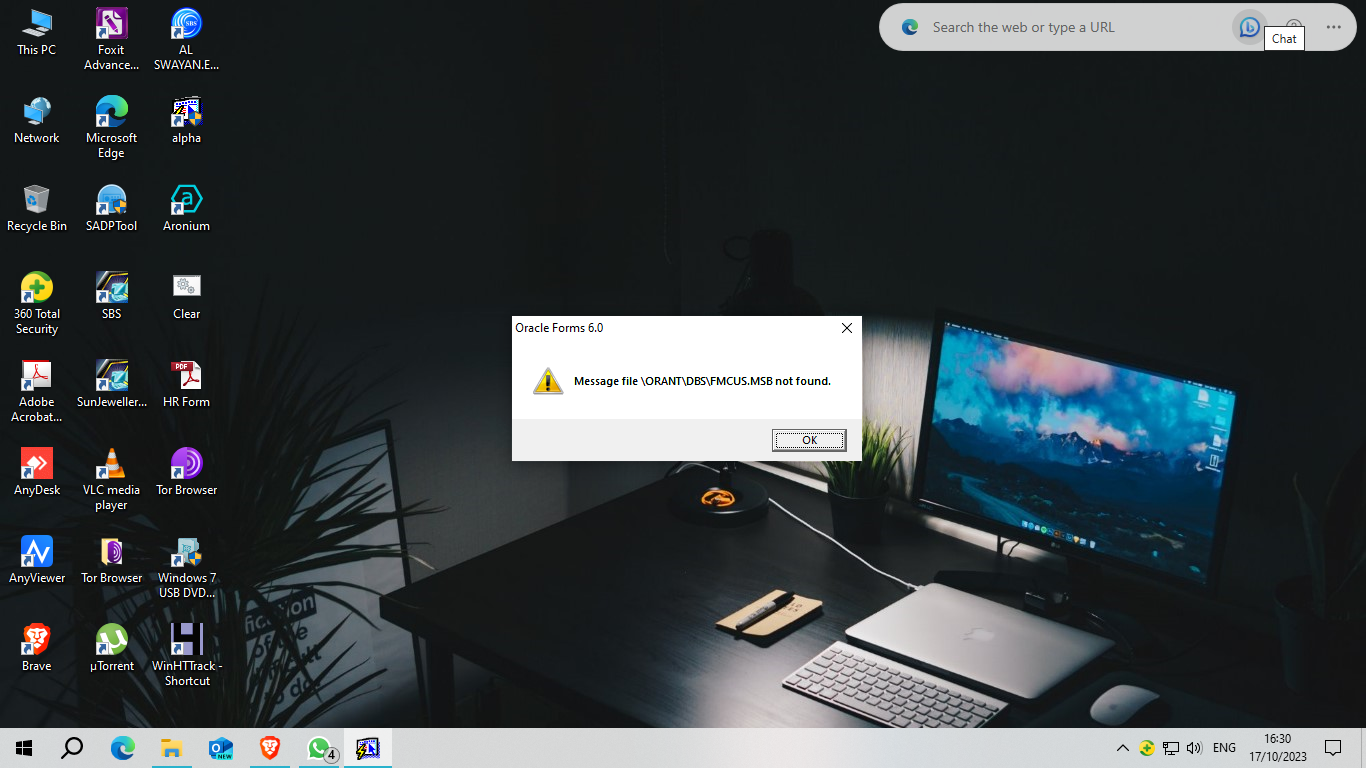Click the volume icon in system tray

(x=1194, y=748)
